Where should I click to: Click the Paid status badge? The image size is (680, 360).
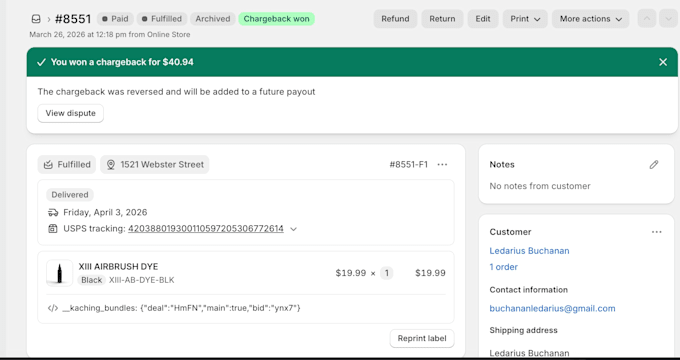click(115, 19)
